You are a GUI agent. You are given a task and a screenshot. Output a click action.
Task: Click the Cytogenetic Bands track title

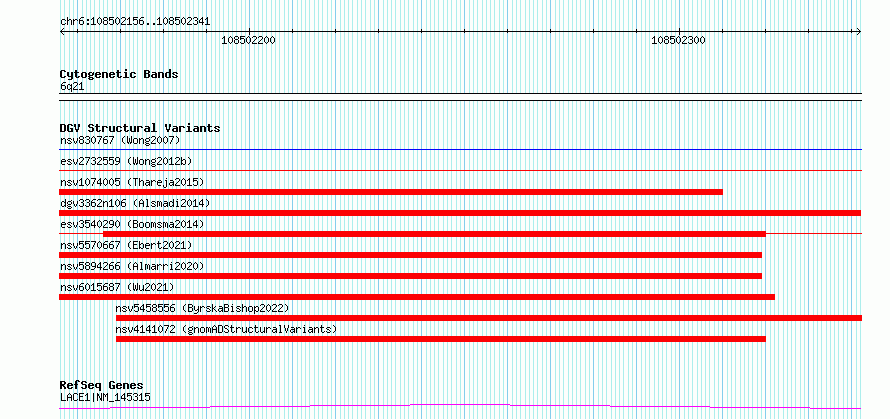(x=119, y=74)
